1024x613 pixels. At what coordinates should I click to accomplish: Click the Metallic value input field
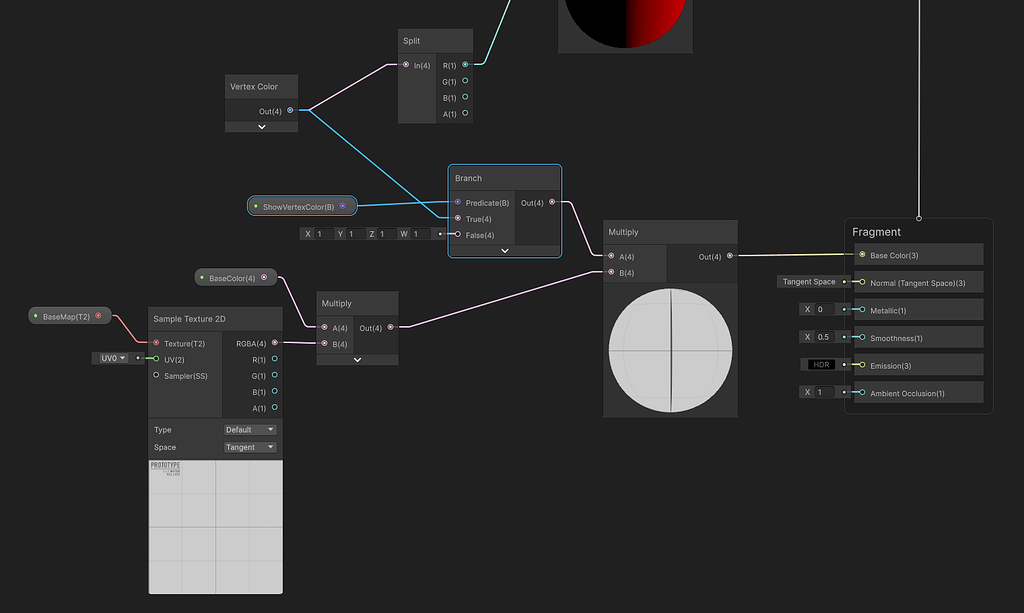point(823,309)
